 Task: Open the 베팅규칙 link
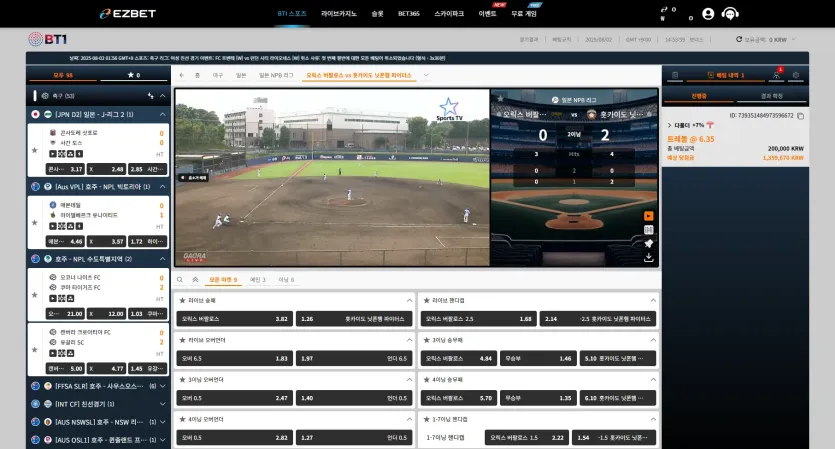[561, 39]
